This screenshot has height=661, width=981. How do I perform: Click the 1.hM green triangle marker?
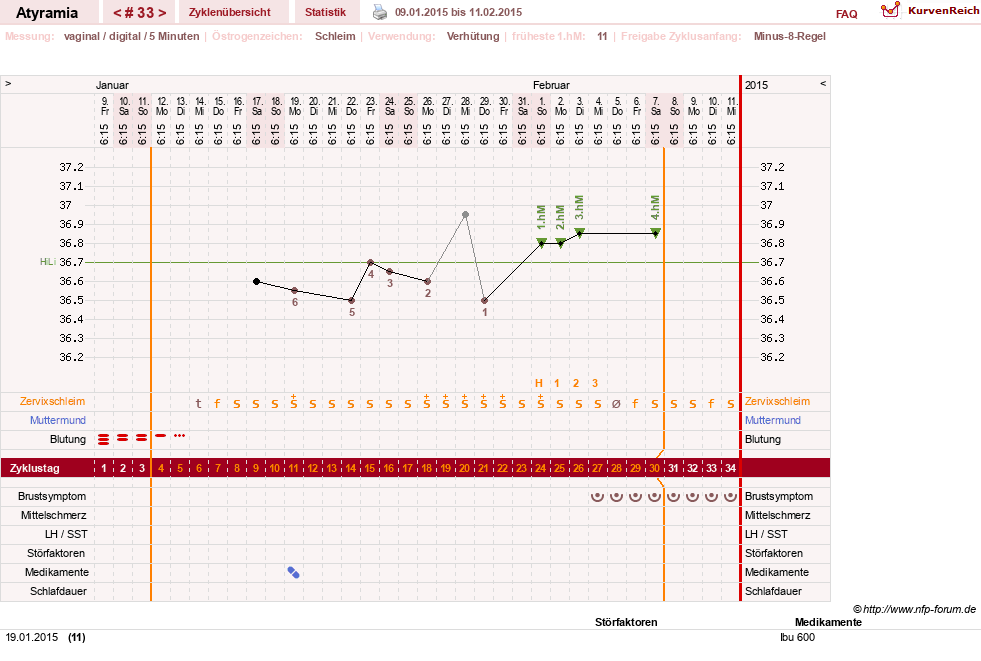click(x=542, y=242)
